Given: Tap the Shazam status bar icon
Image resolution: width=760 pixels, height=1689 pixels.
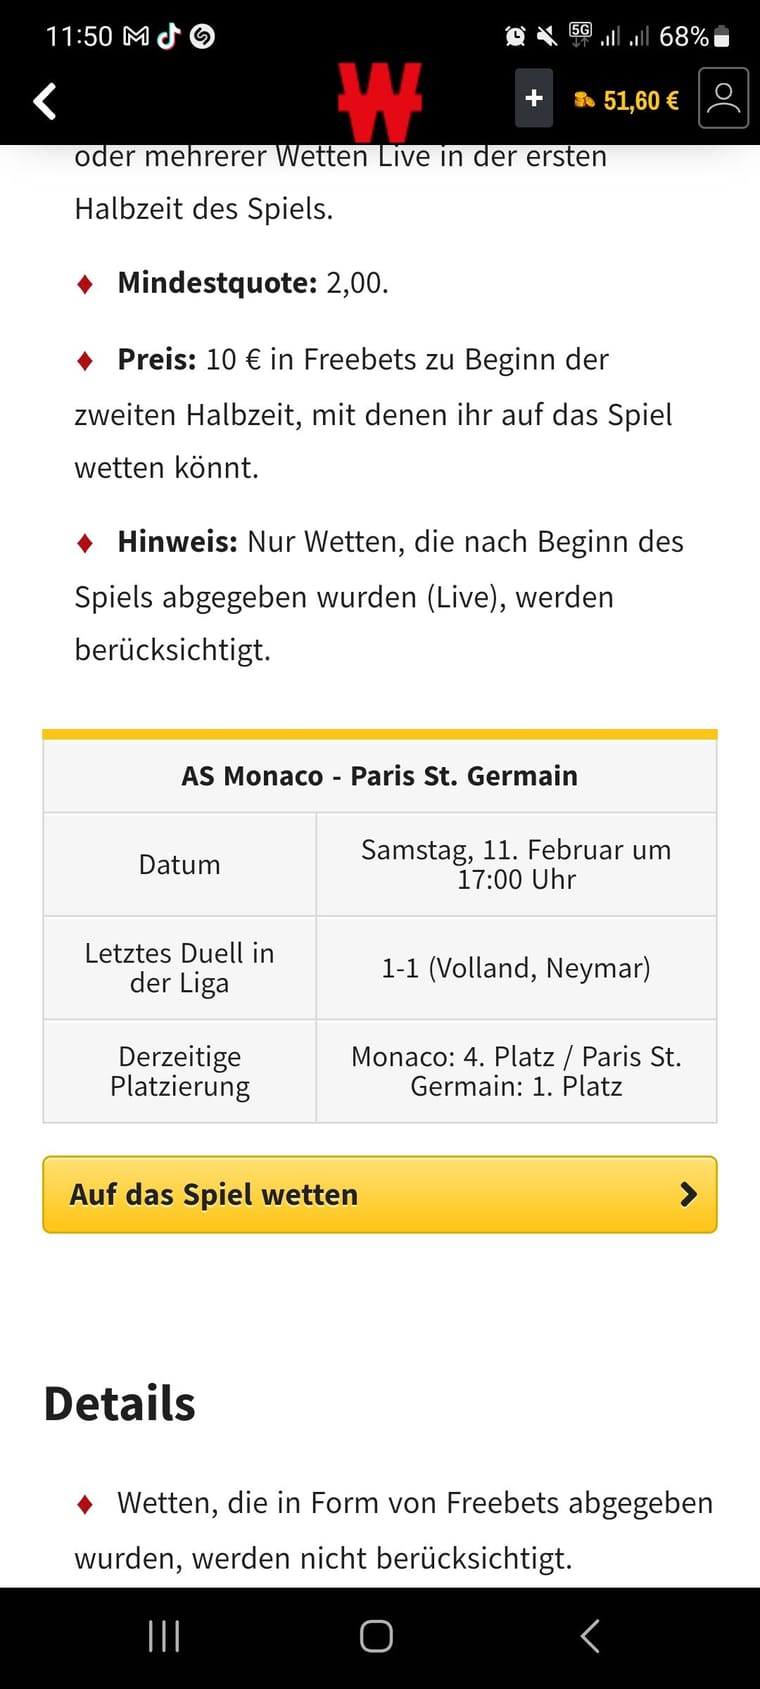Looking at the screenshot, I should click(x=202, y=37).
